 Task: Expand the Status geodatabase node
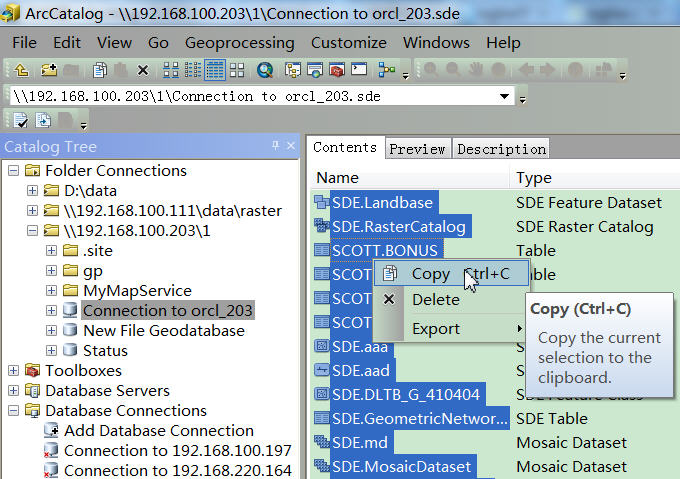(51, 350)
